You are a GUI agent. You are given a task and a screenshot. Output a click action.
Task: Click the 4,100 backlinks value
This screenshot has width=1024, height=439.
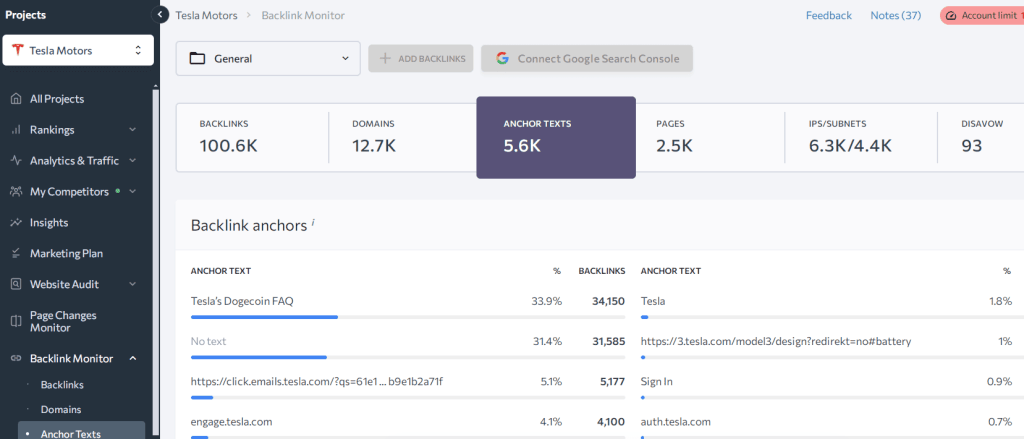click(612, 422)
